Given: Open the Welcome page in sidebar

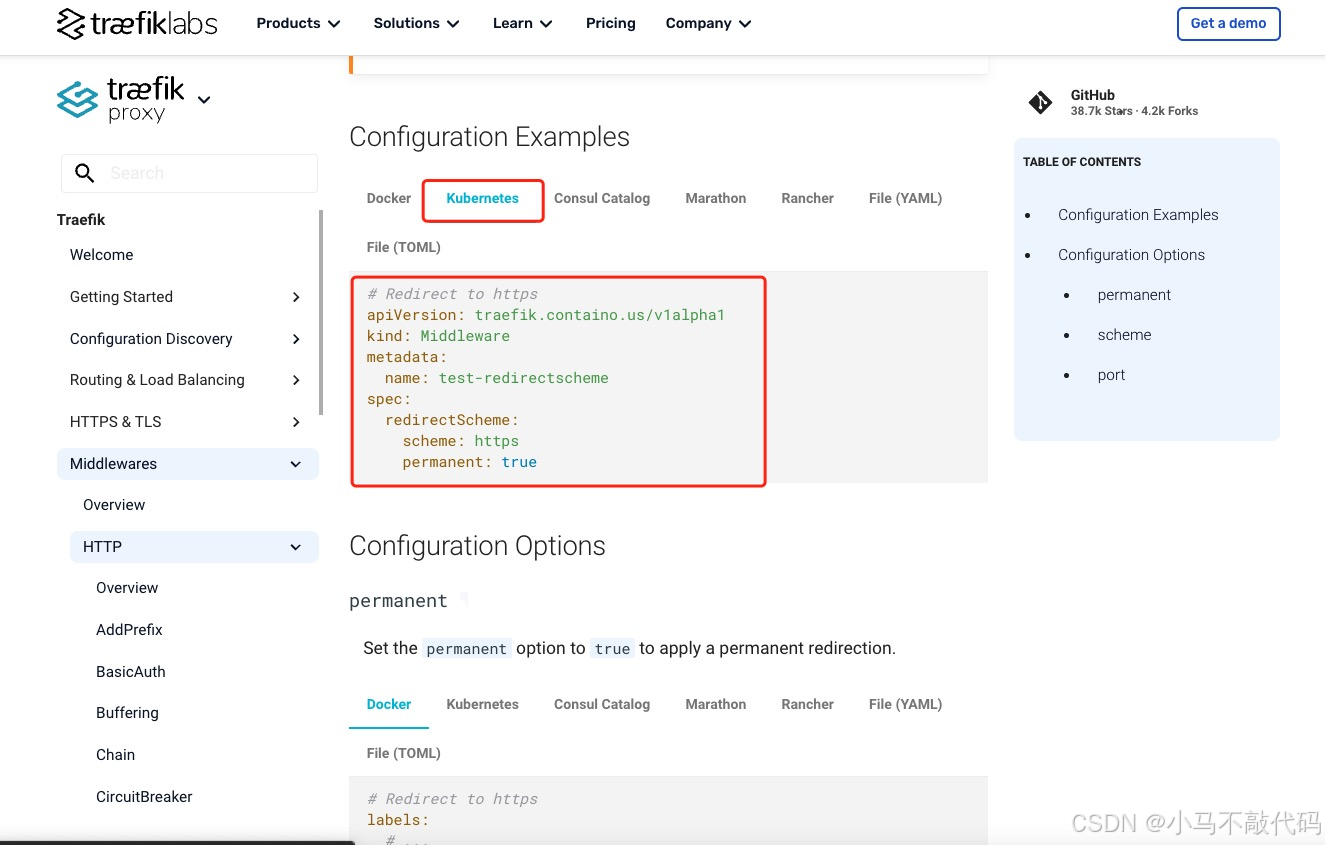Looking at the screenshot, I should pyautogui.click(x=101, y=255).
